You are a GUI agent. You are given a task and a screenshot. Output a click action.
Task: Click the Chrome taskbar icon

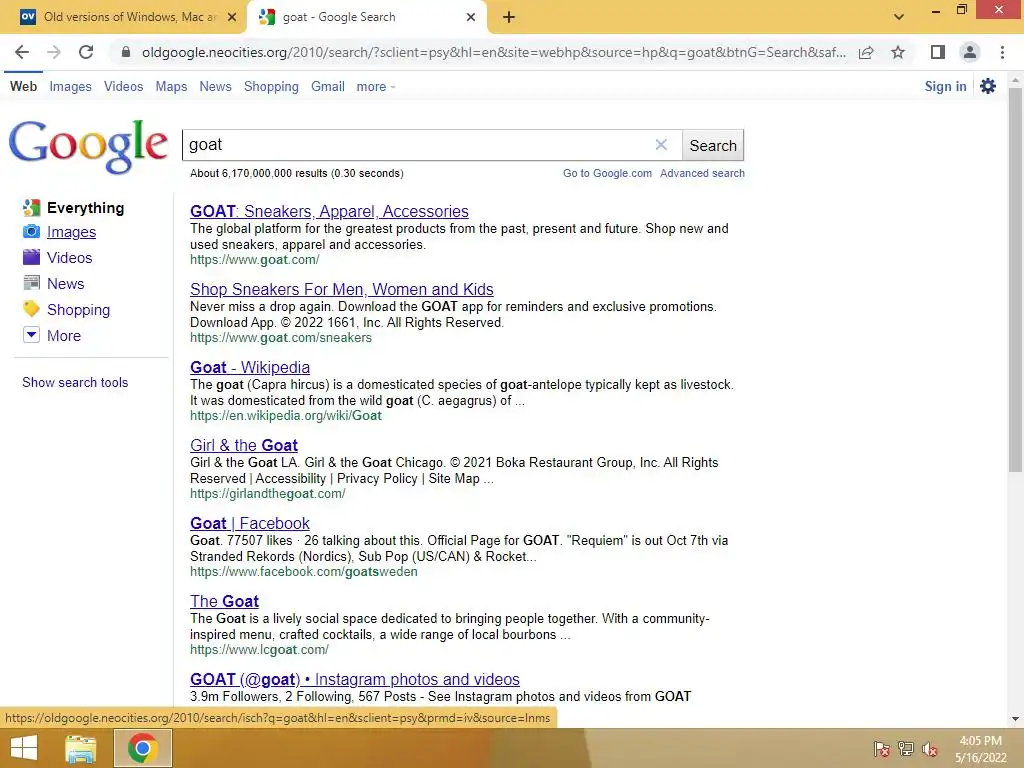click(142, 748)
